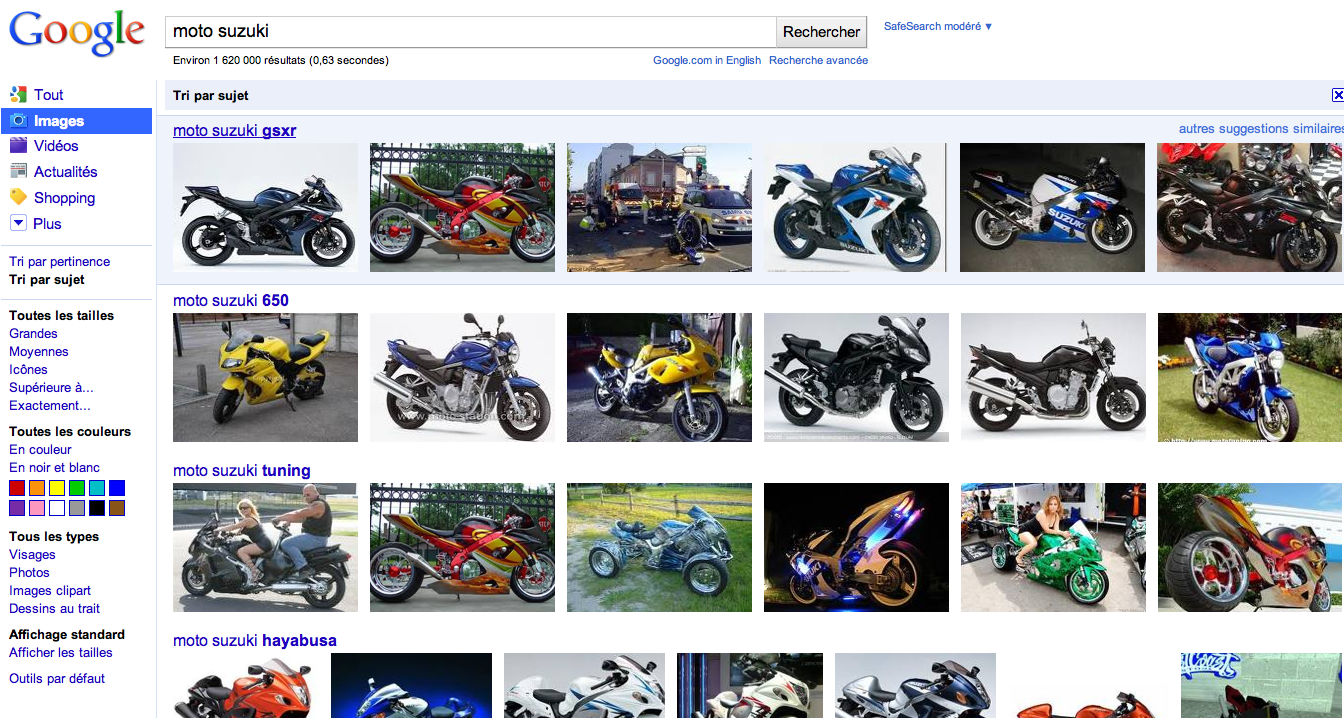Select Tri par sujet in sidebar
The image size is (1344, 718).
[x=47, y=280]
